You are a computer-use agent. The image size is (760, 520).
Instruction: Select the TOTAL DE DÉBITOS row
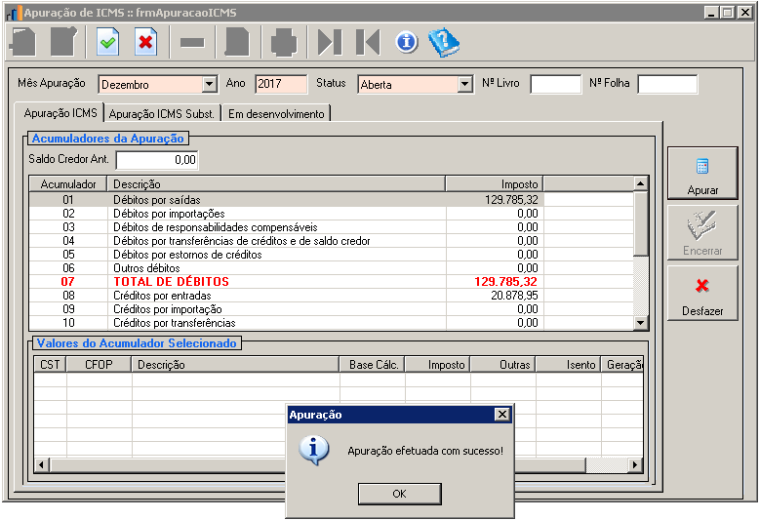click(331, 282)
